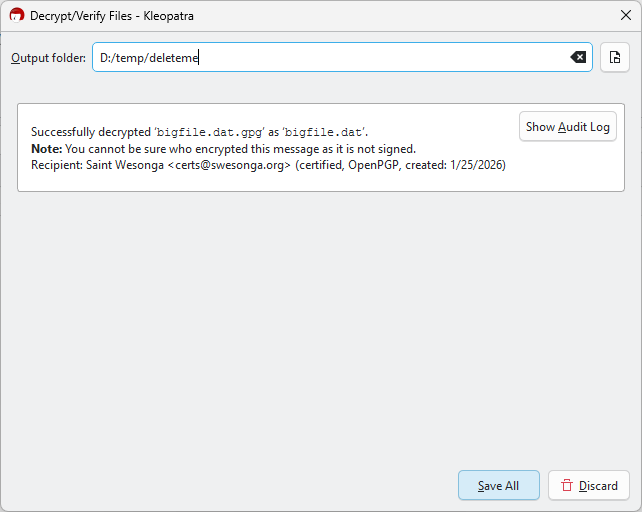Focus the Output folder path field
642x512 pixels.
point(330,58)
